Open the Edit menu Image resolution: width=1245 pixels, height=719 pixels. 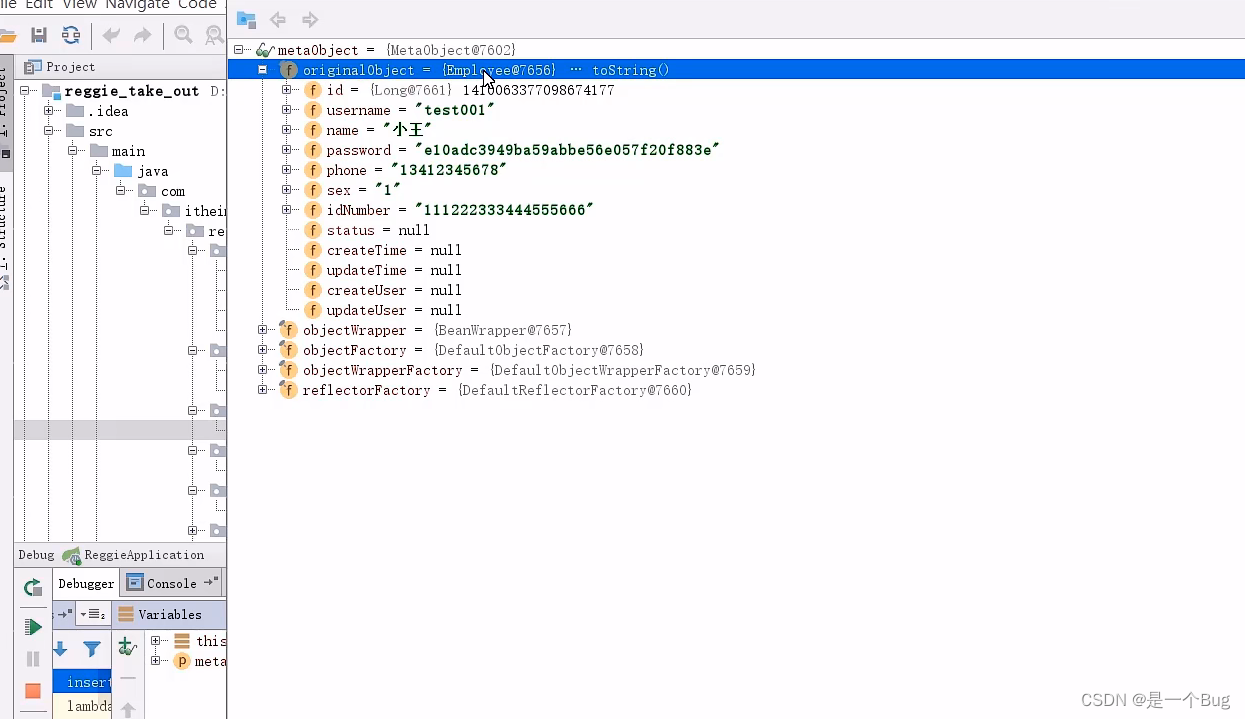[x=40, y=5]
